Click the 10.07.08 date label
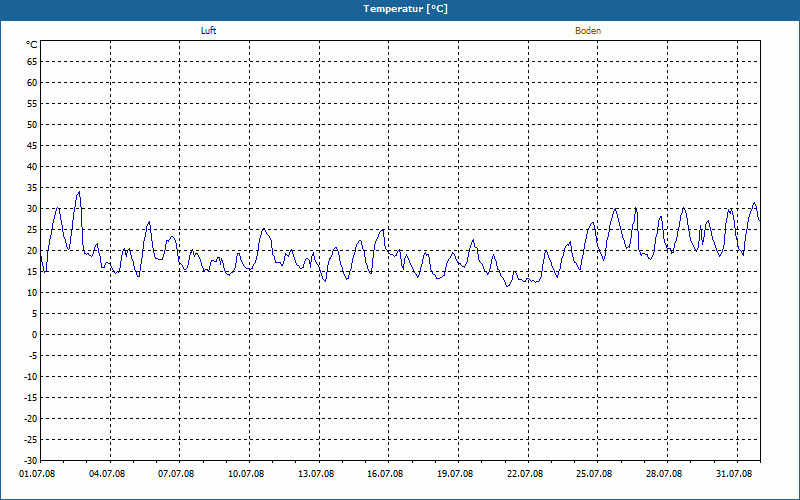This screenshot has height=500, width=800. (246, 473)
